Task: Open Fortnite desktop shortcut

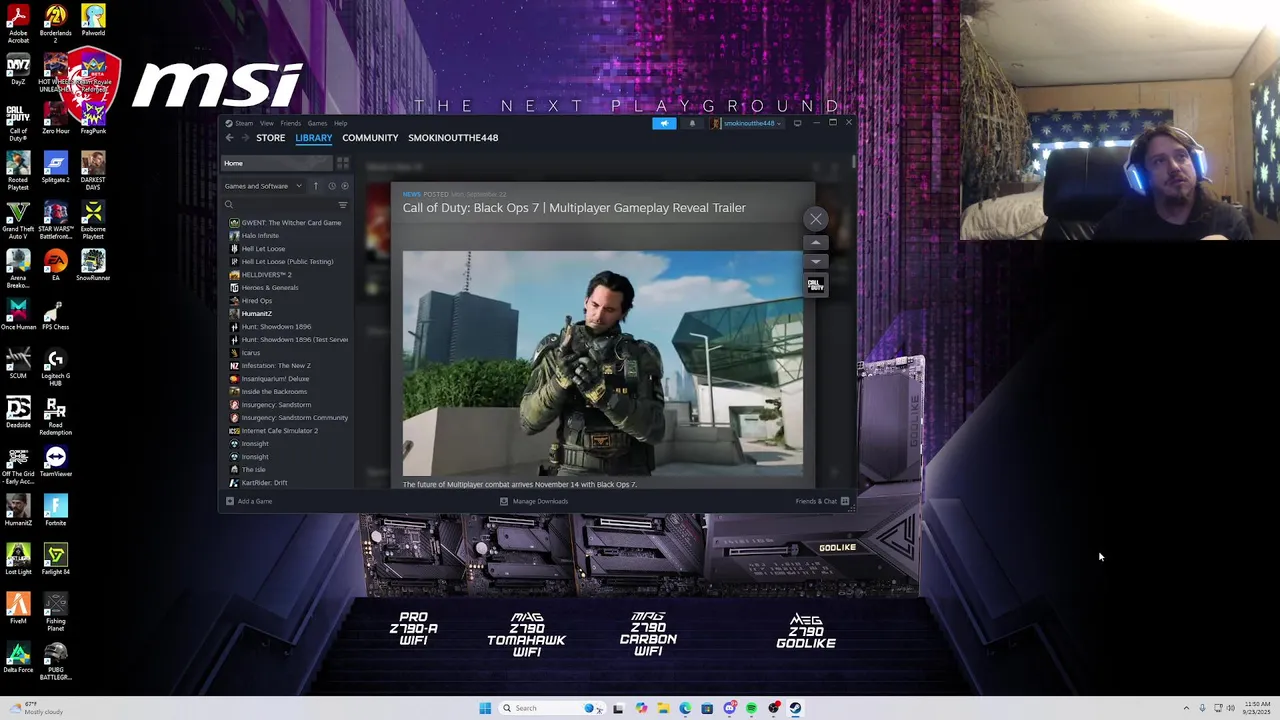Action: [x=56, y=512]
